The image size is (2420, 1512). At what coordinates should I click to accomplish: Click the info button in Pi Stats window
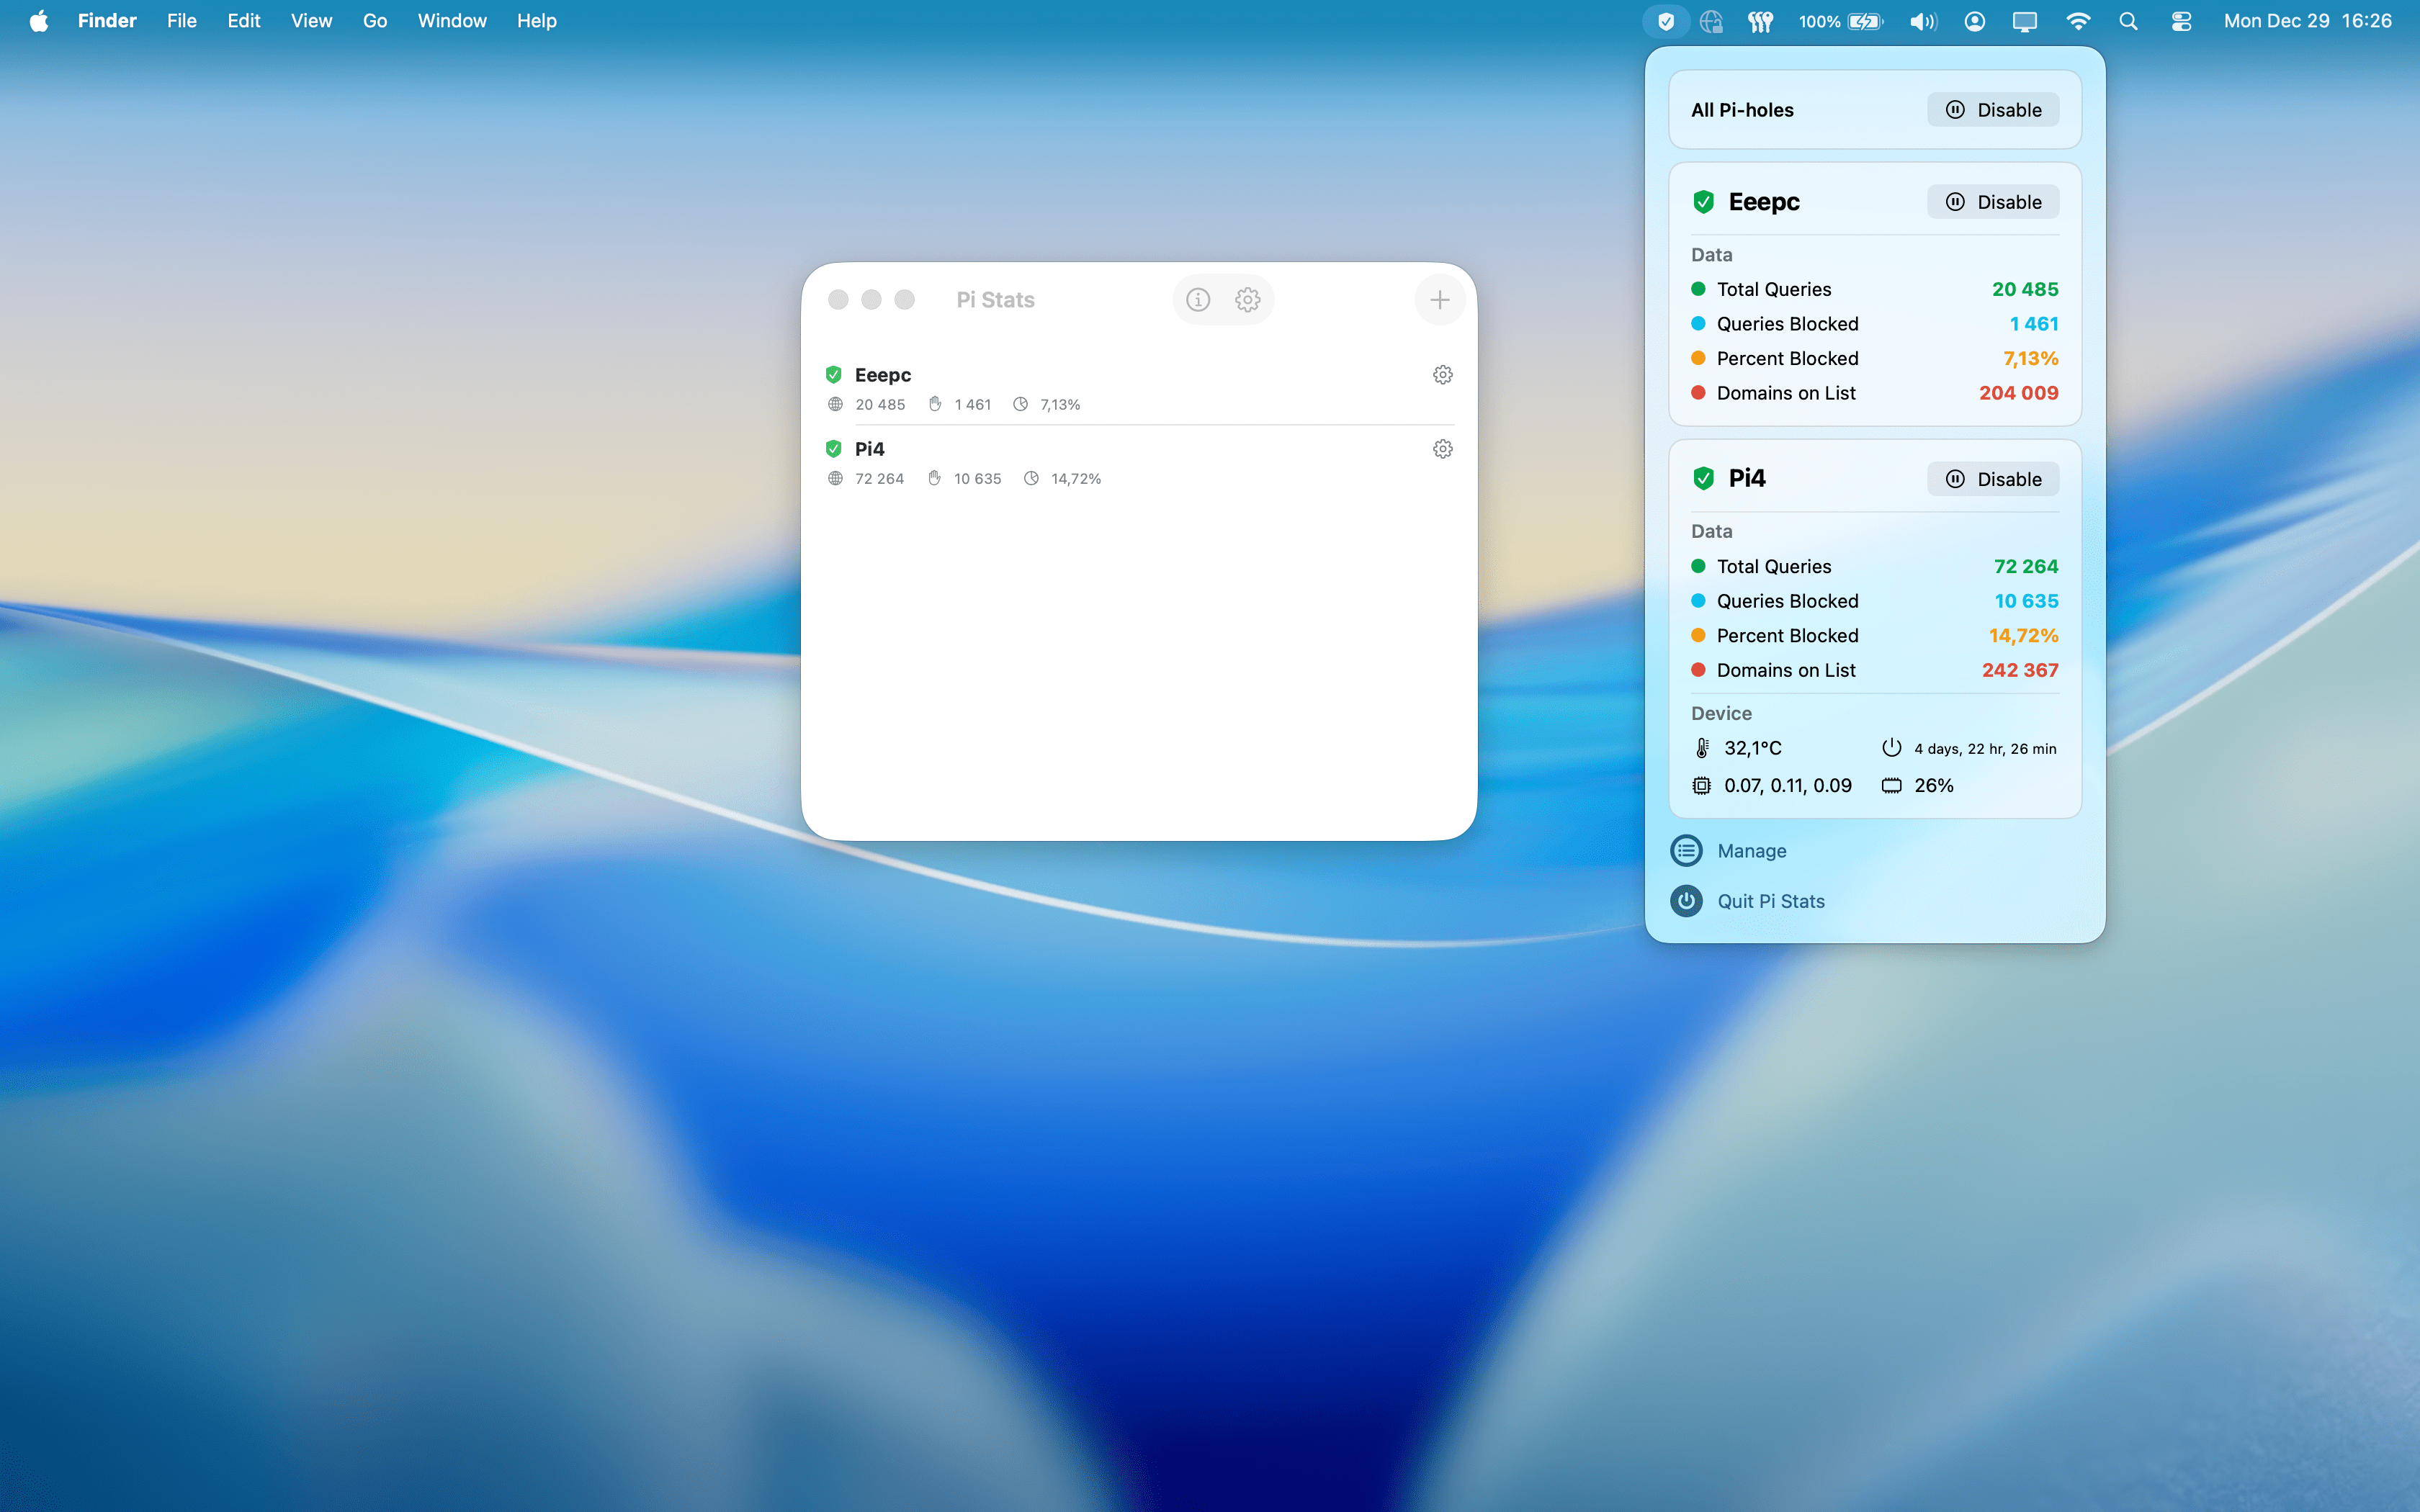point(1197,299)
